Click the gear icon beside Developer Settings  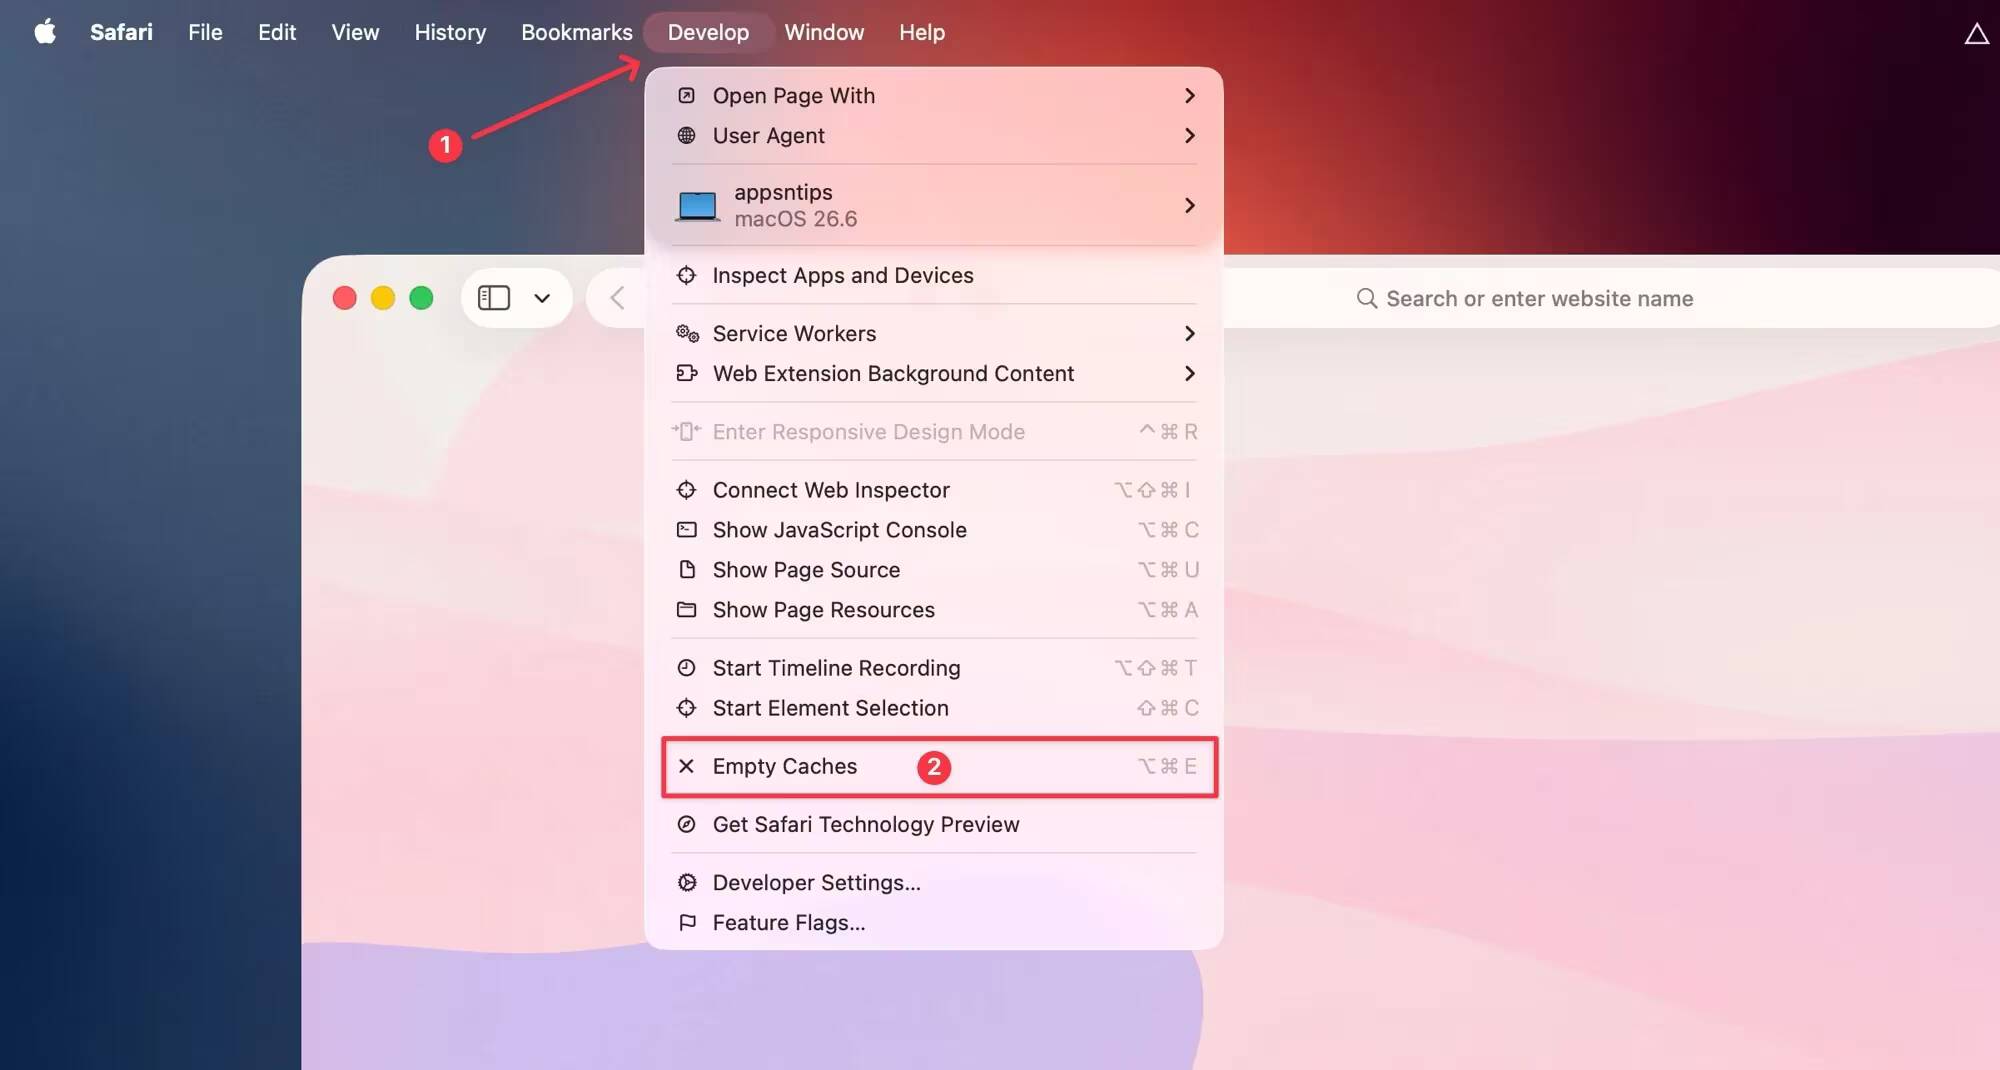pos(687,883)
